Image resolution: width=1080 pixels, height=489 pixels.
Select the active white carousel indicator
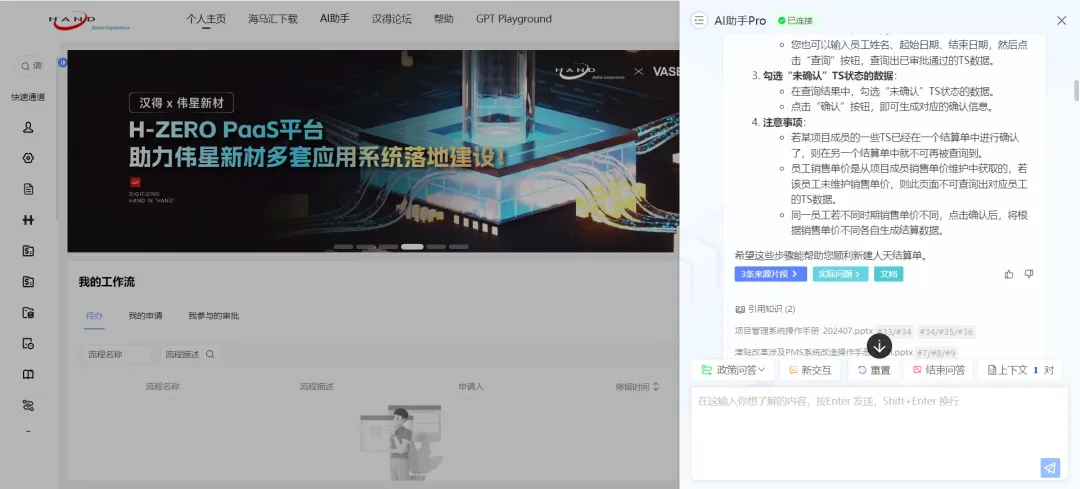tap(412, 247)
